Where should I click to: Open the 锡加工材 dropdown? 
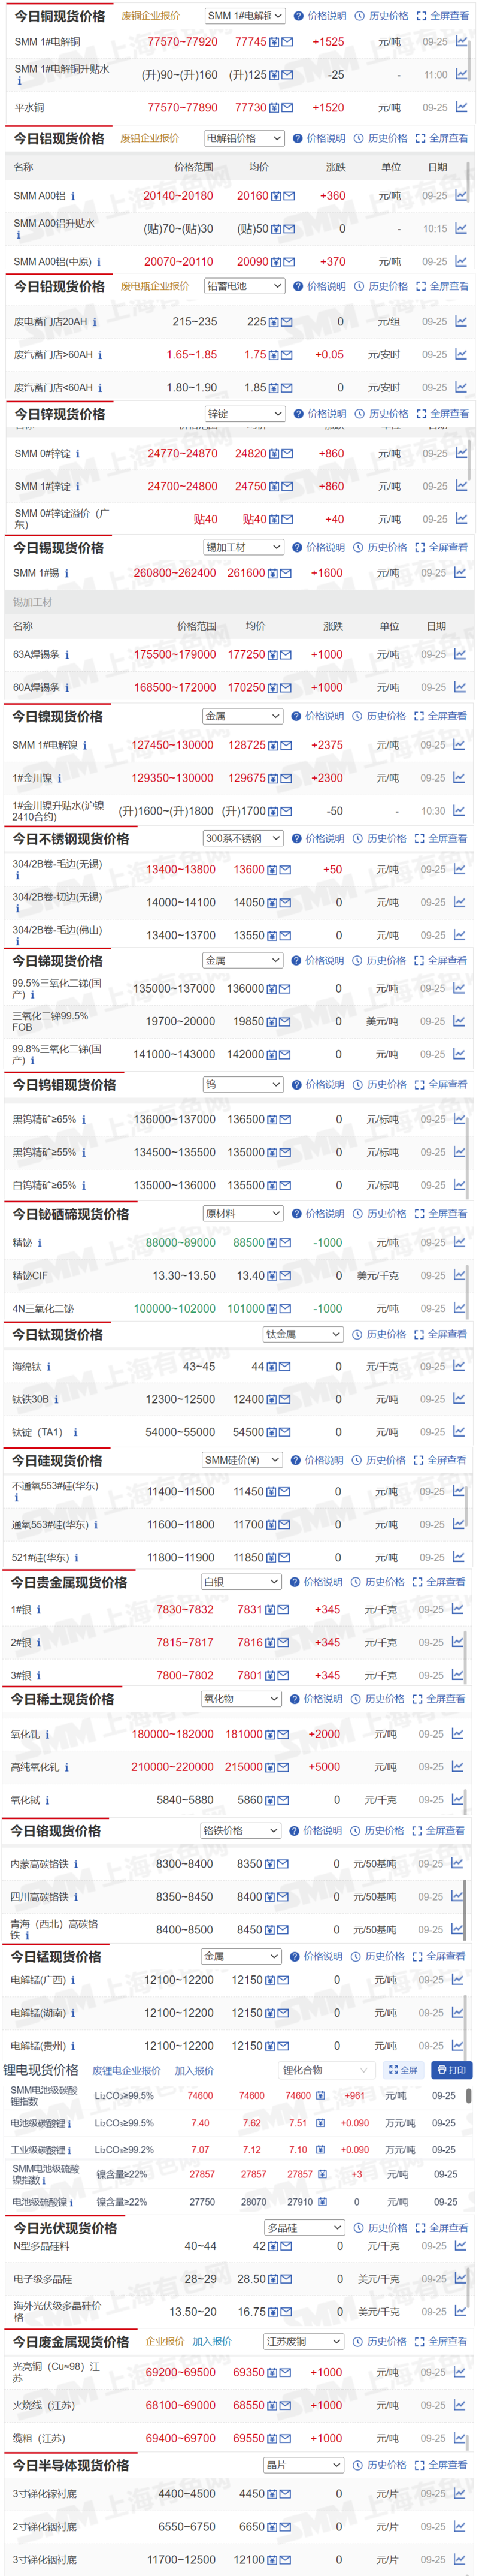(x=243, y=547)
